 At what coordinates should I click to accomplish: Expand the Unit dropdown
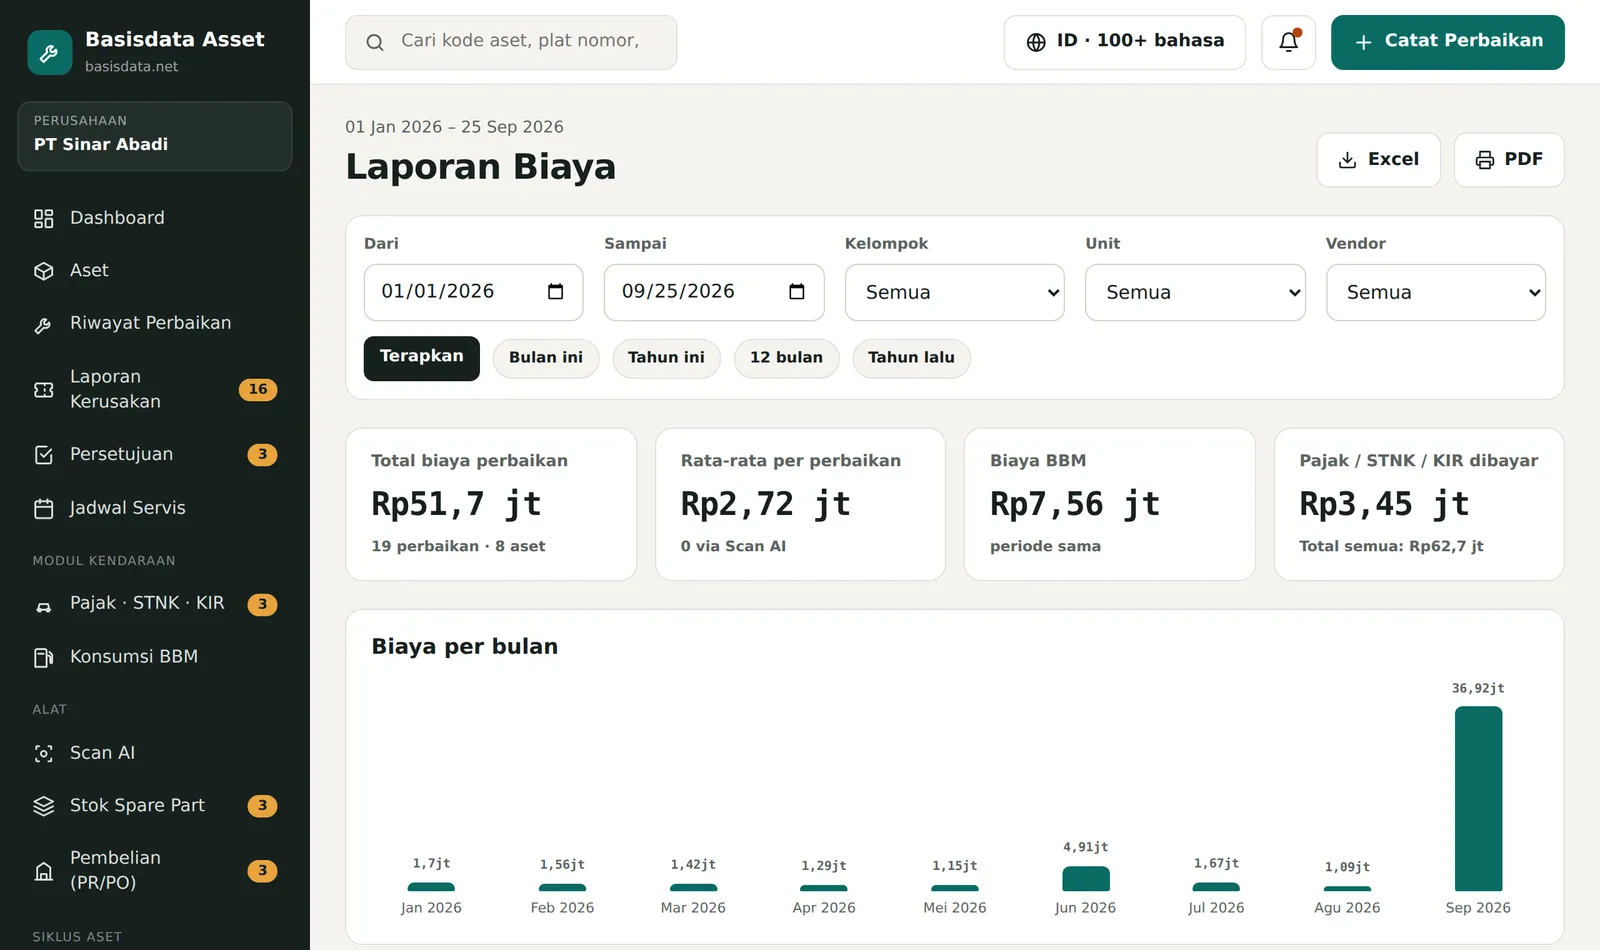pos(1195,292)
